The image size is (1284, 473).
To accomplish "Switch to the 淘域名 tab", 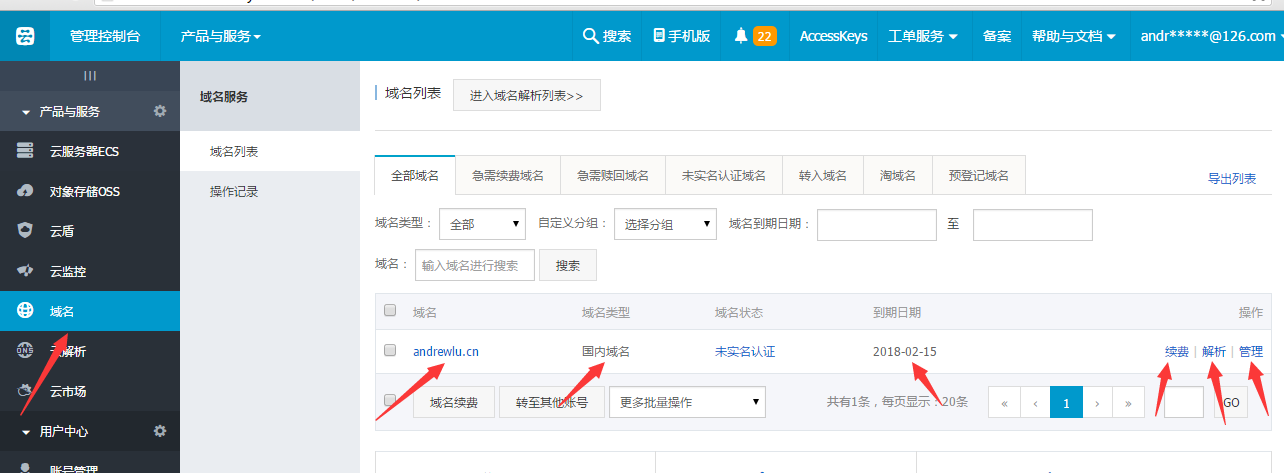I will pyautogui.click(x=898, y=175).
